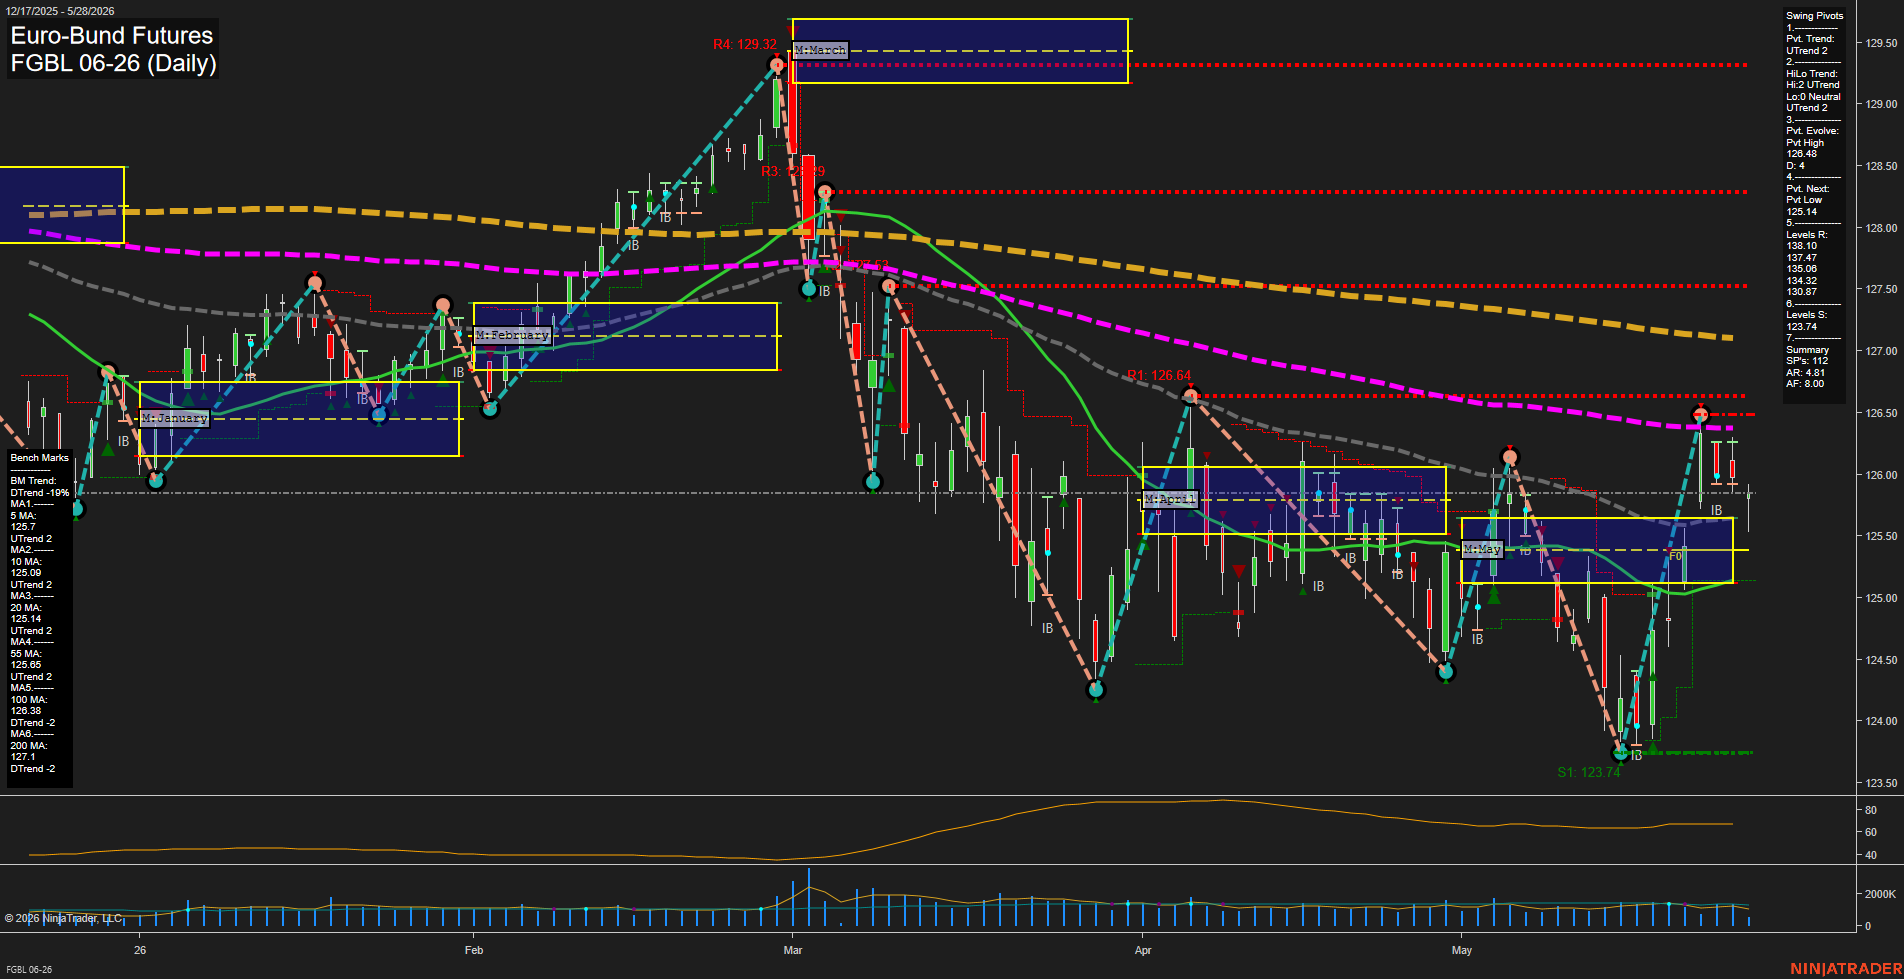Viewport: 1904px width, 979px height.
Task: Click the swing low pivot marker above S1
Action: tap(1621, 751)
